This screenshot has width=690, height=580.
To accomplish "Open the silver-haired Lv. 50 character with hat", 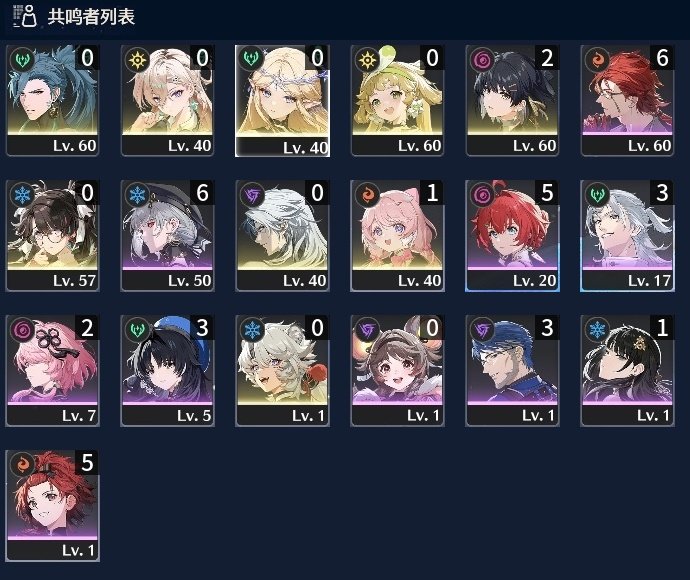I will tap(167, 235).
